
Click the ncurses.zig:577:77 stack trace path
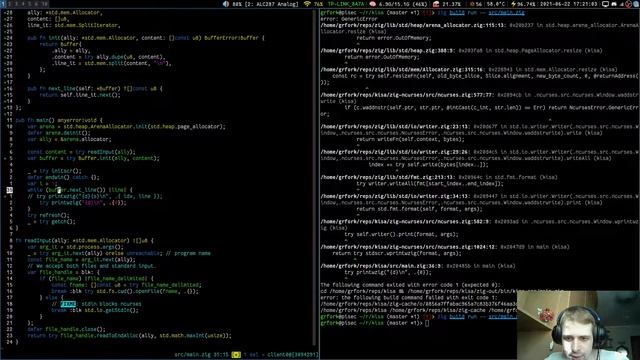tap(407, 95)
